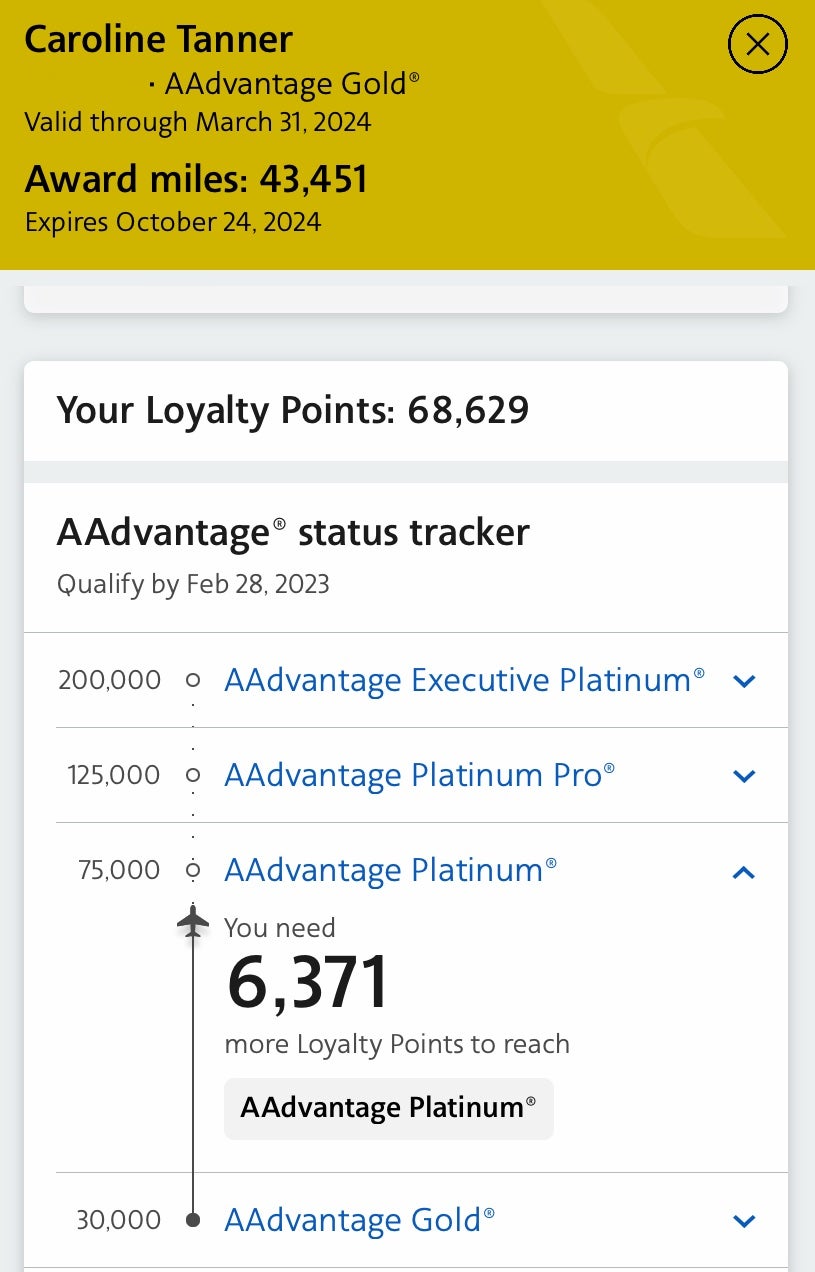Click the Award miles balance text
The image size is (815, 1272).
point(196,178)
